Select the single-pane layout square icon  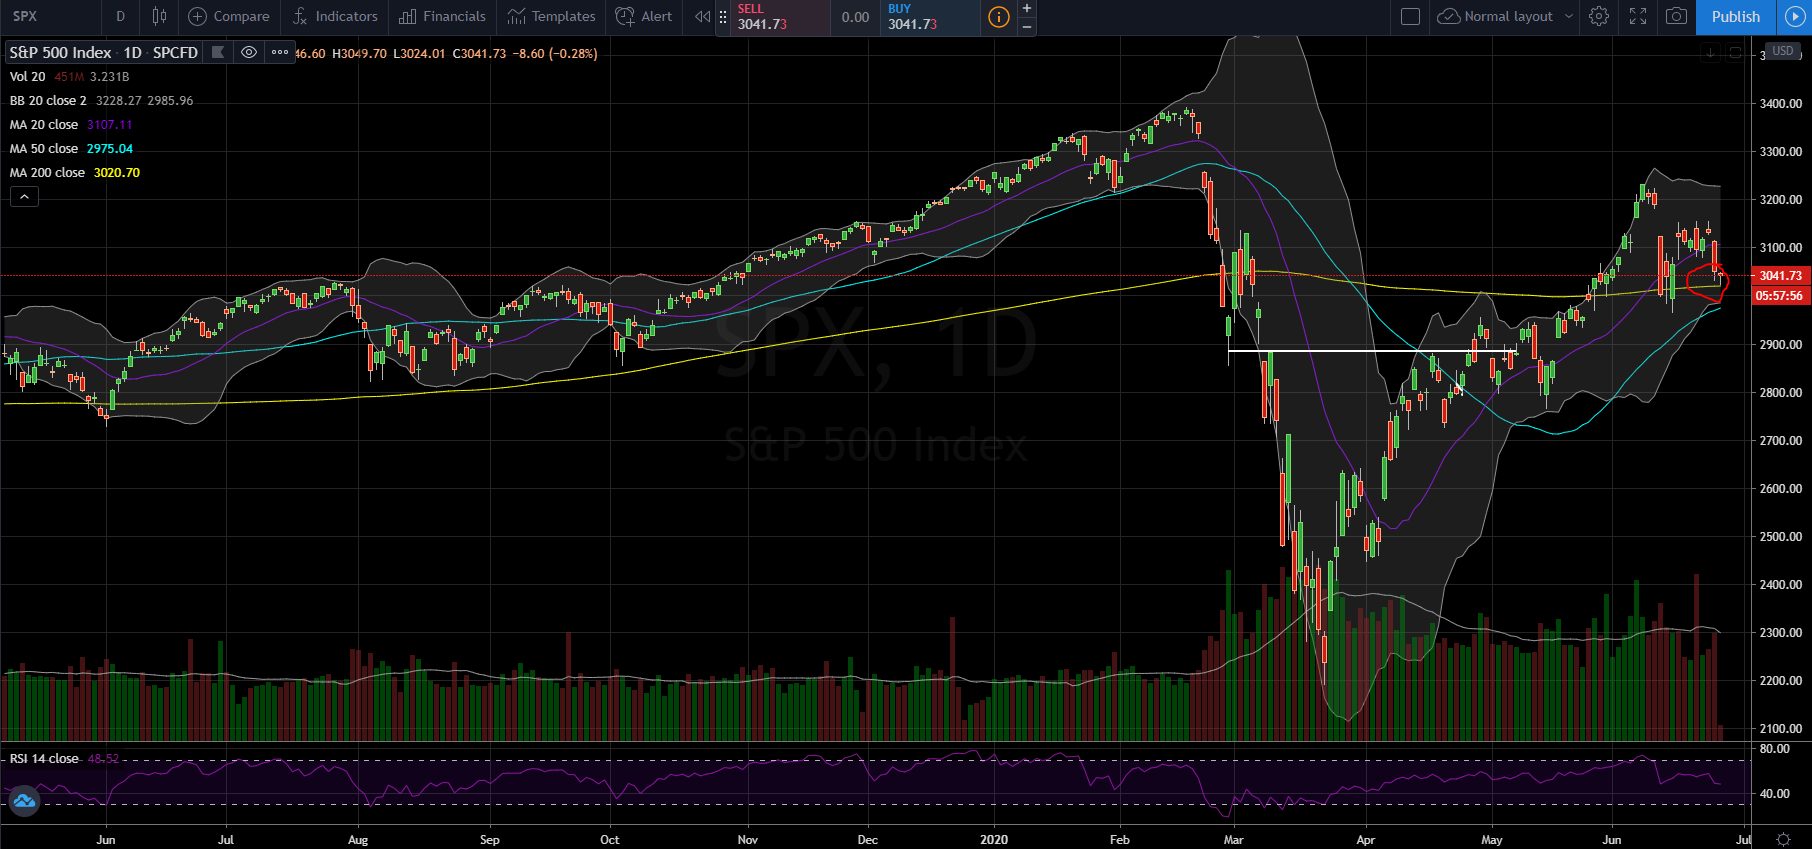1410,16
